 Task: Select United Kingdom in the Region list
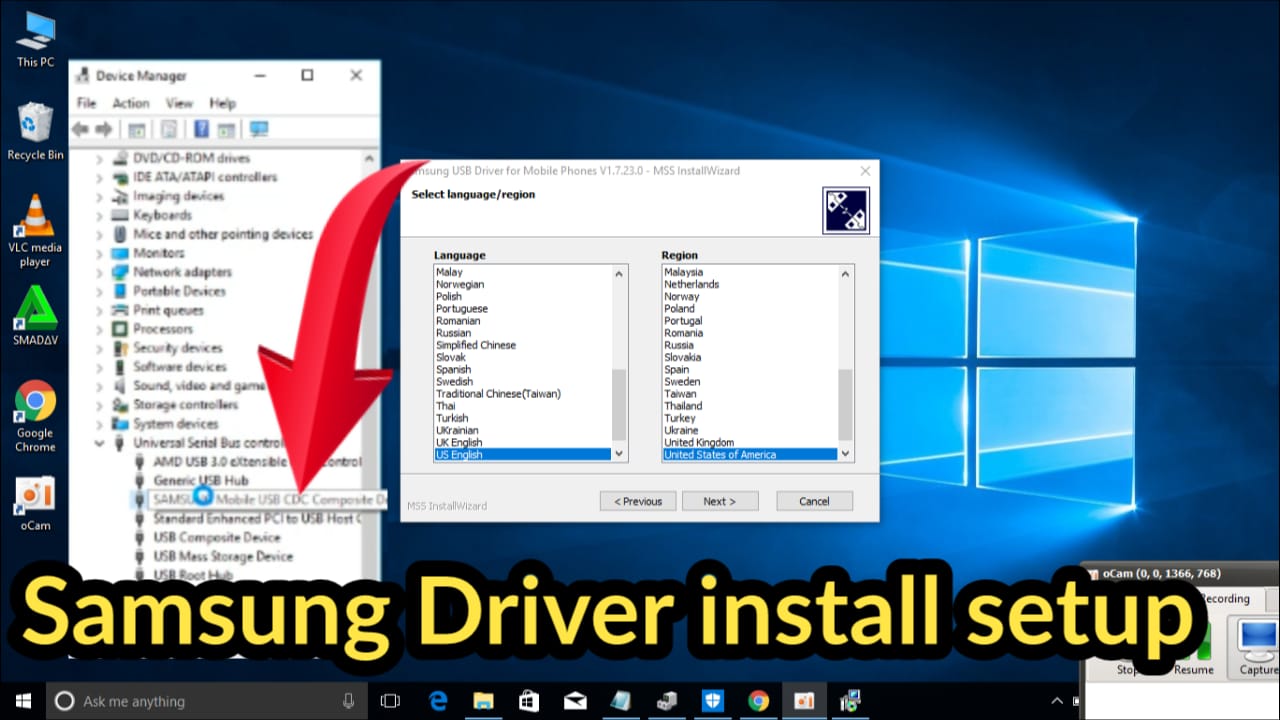(699, 442)
